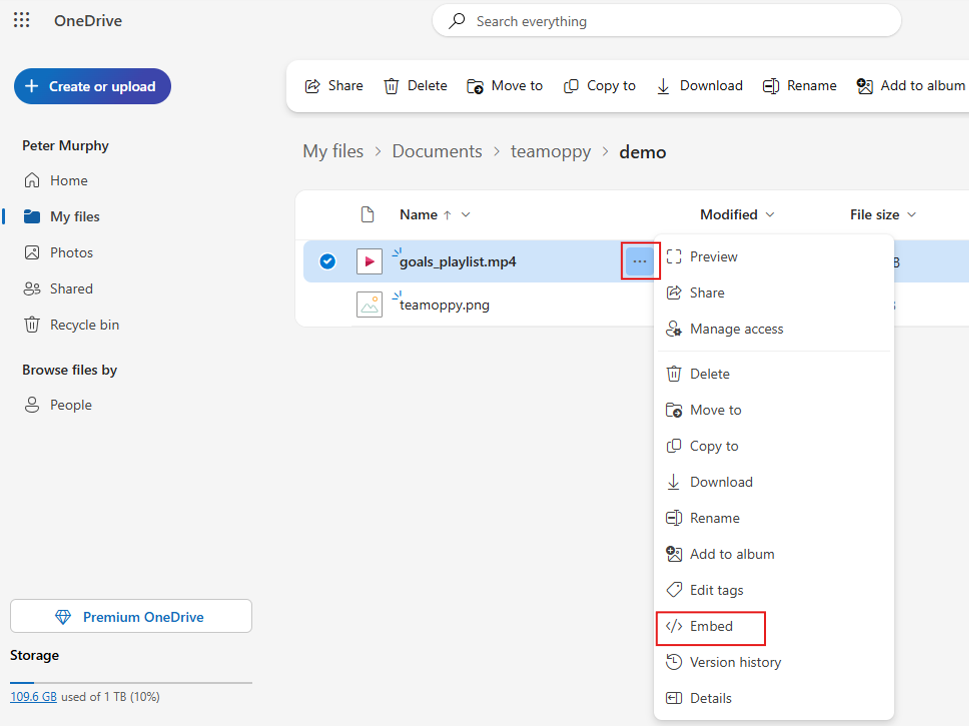This screenshot has width=969, height=726.
Task: Click the teamoppy.png image file icon
Action: [x=369, y=305]
